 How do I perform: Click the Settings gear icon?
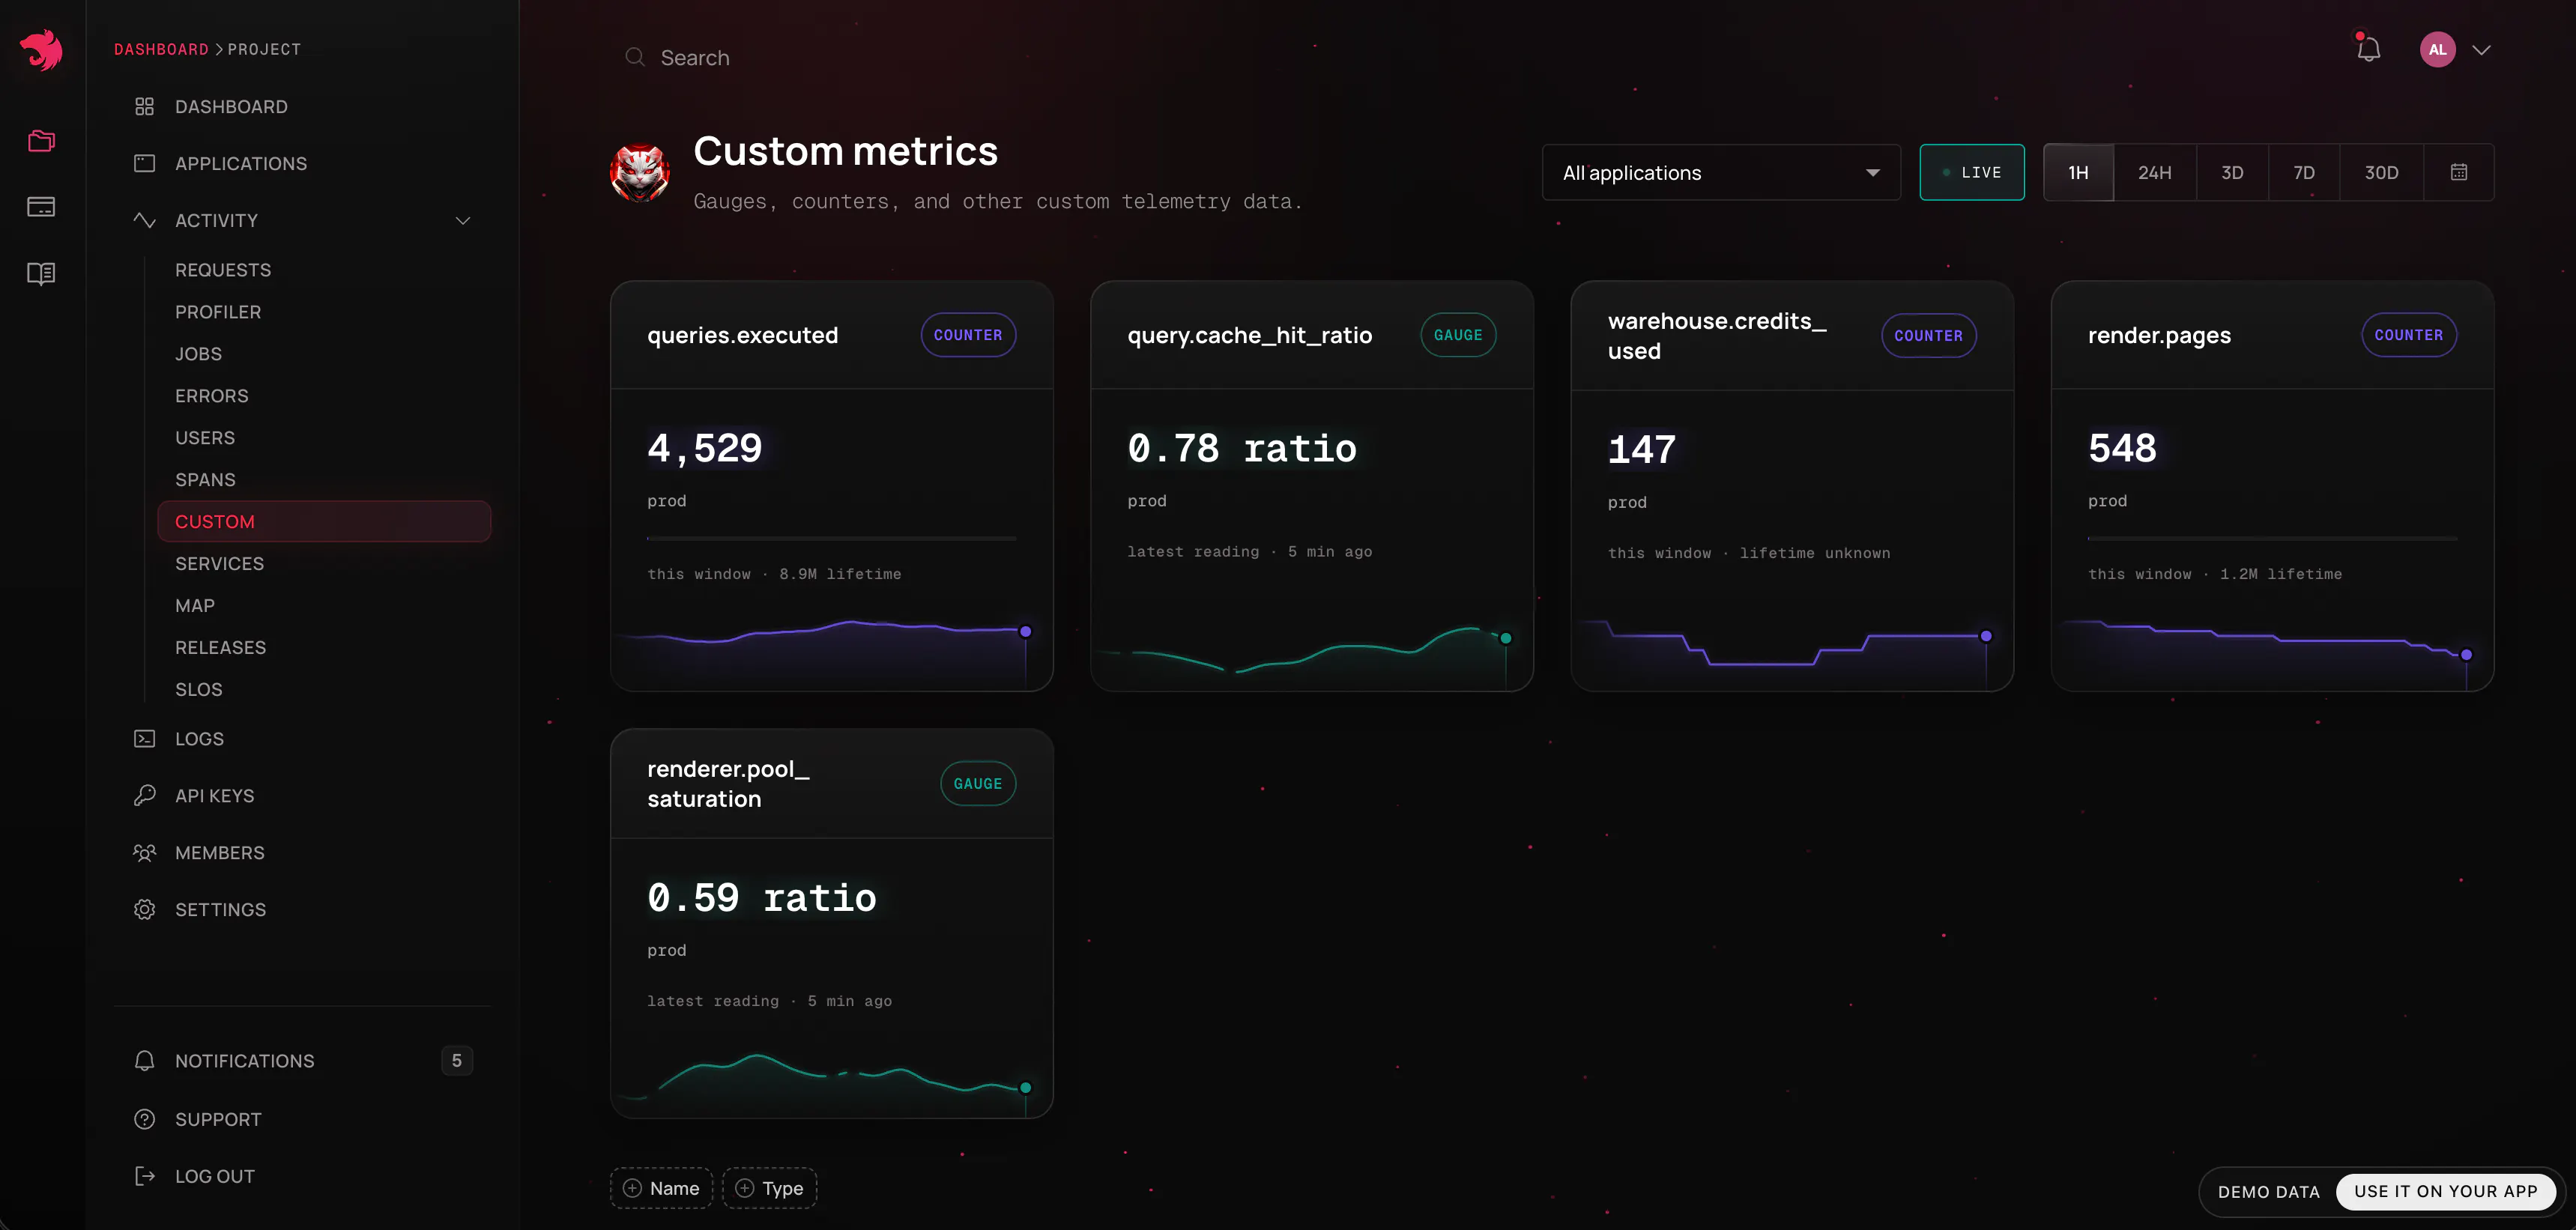pos(145,910)
